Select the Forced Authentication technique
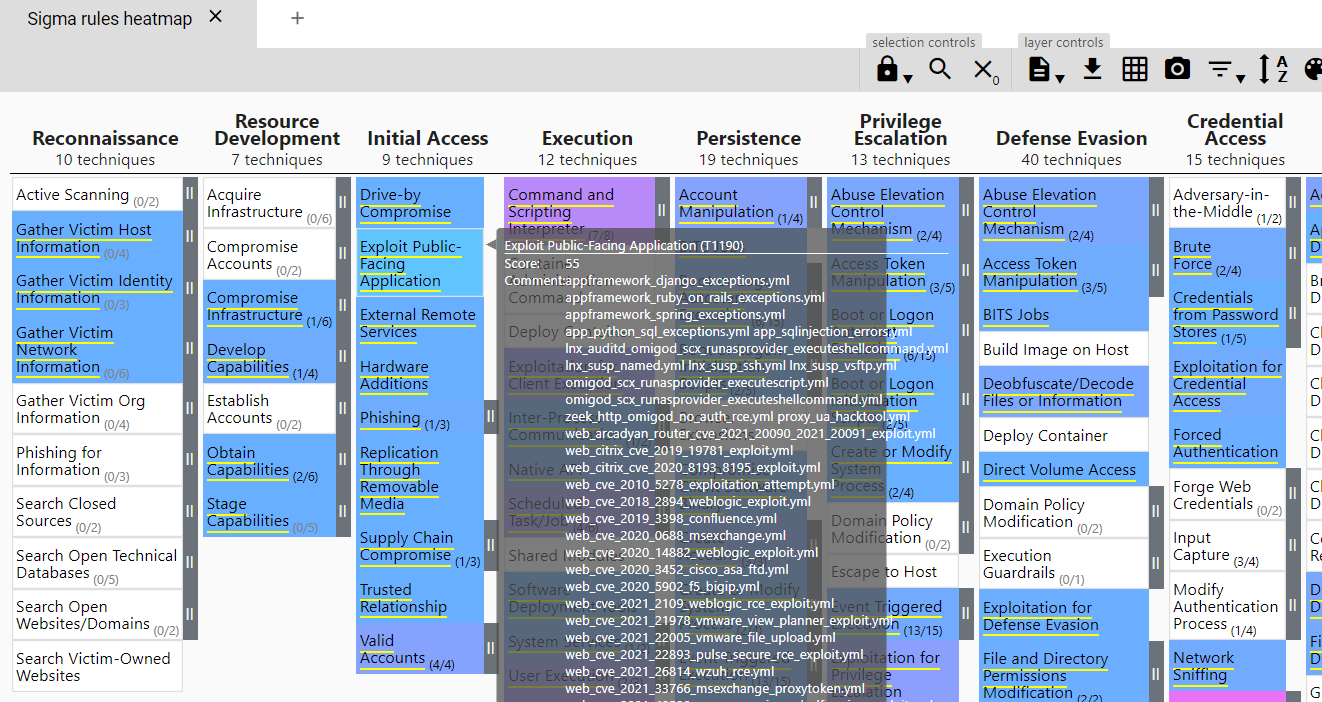The width and height of the screenshot is (1322, 702). pos(1228,443)
